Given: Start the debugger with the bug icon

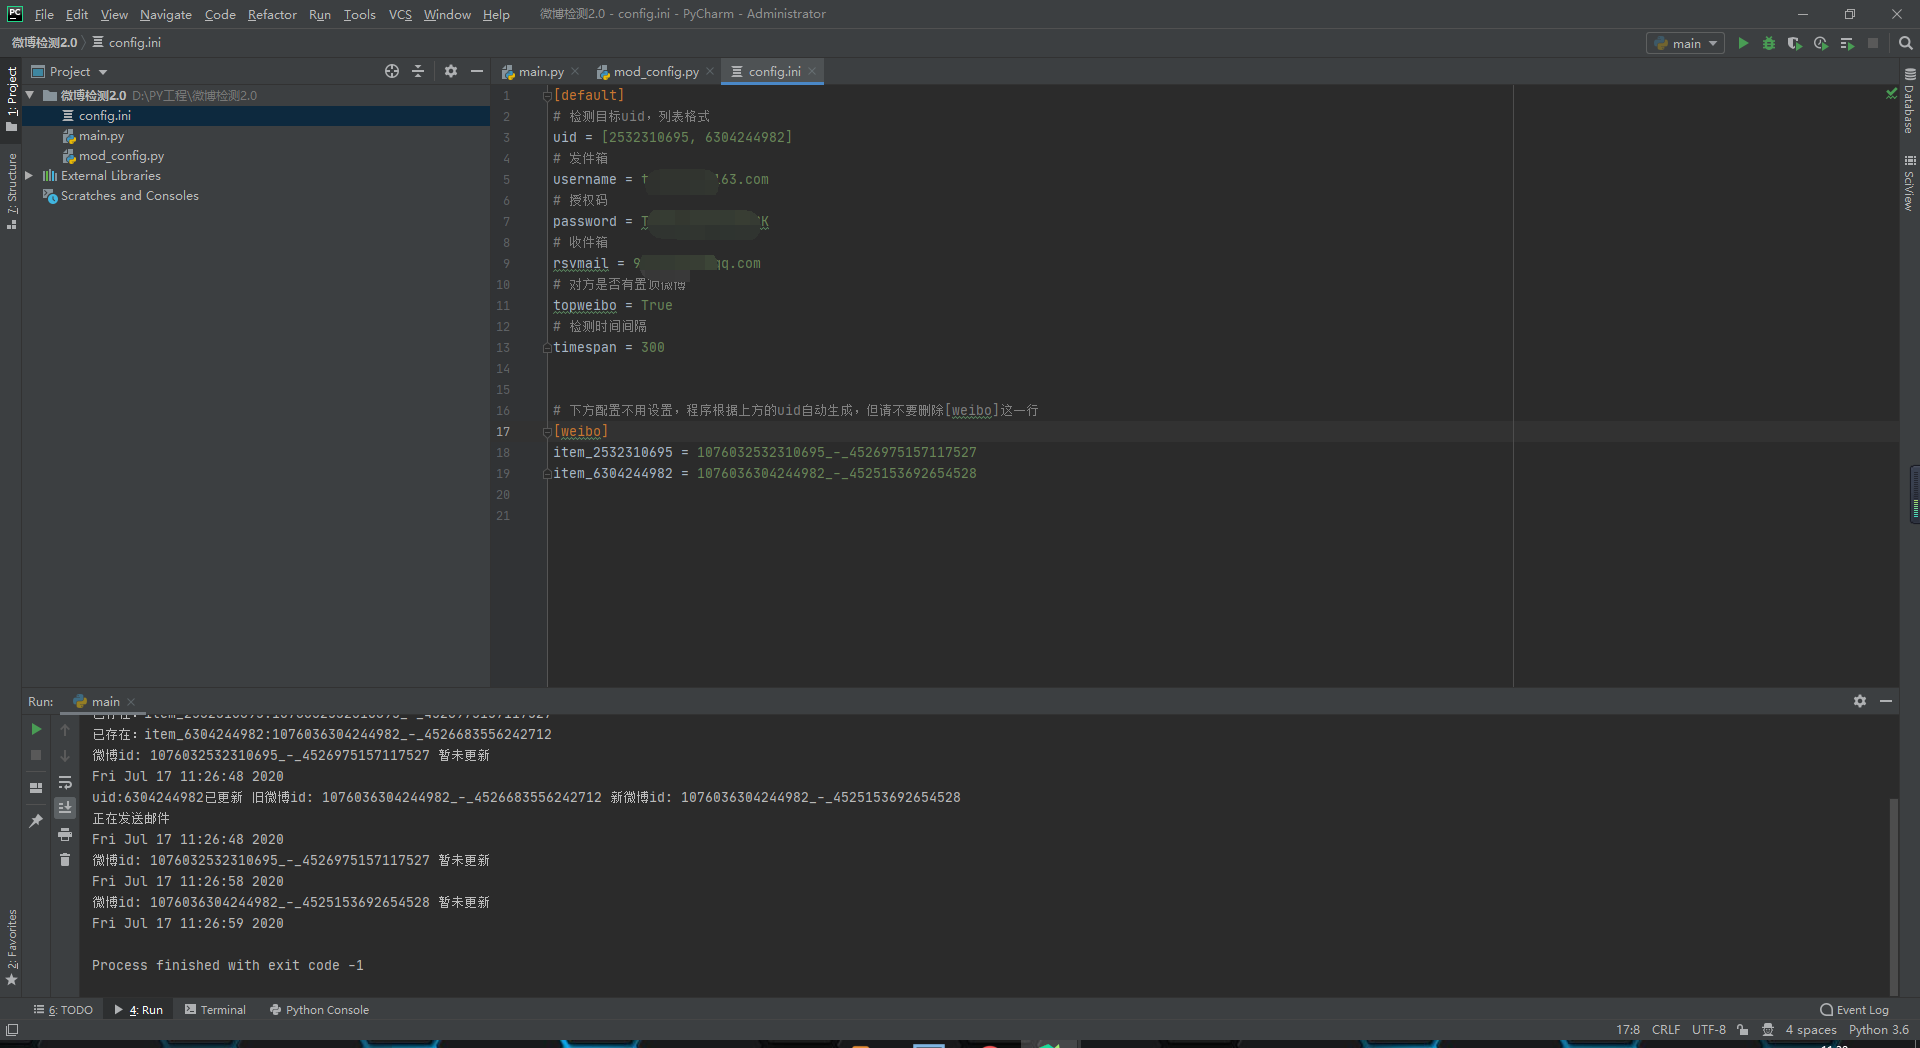Looking at the screenshot, I should point(1769,43).
